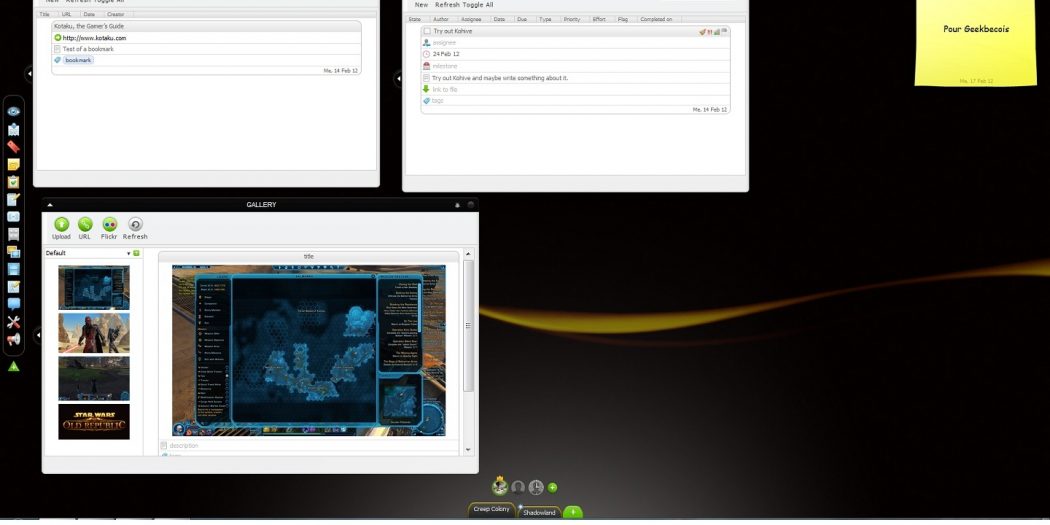The height and width of the screenshot is (525, 1050).
Task: Open the Flickr import in Gallery
Action: point(109,225)
